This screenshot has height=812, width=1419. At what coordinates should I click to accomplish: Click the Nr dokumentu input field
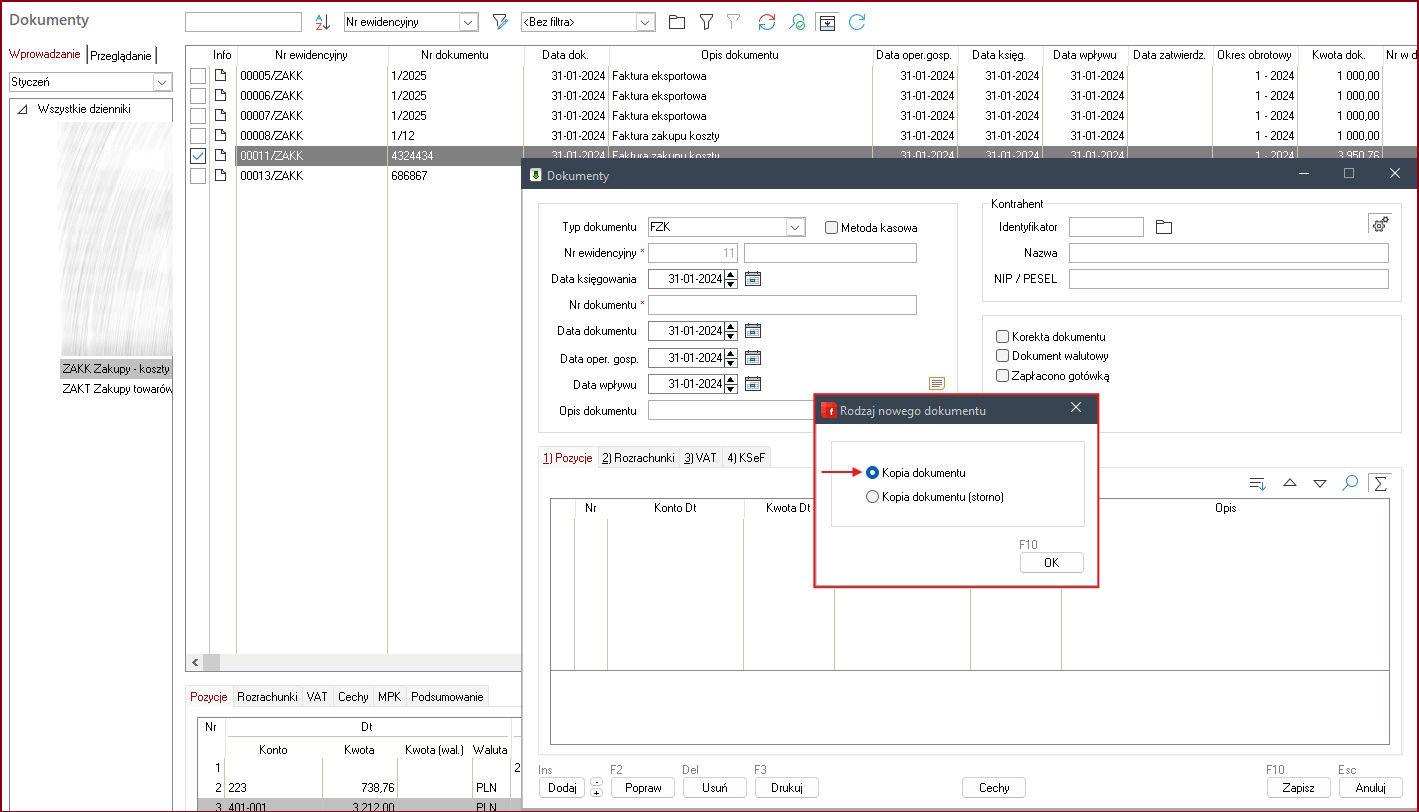[782, 305]
